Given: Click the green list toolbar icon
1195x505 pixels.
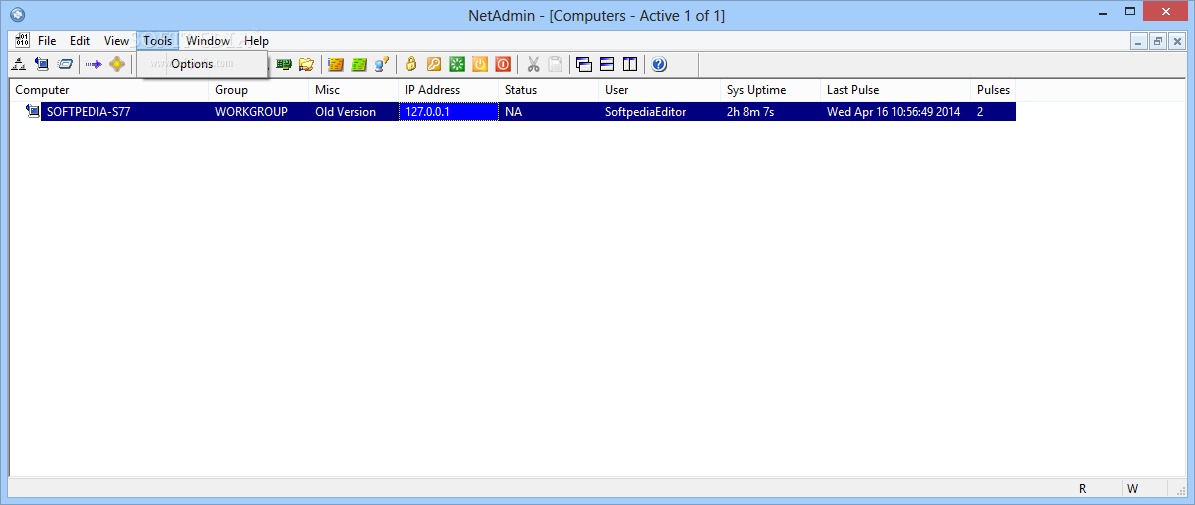Looking at the screenshot, I should click(359, 65).
